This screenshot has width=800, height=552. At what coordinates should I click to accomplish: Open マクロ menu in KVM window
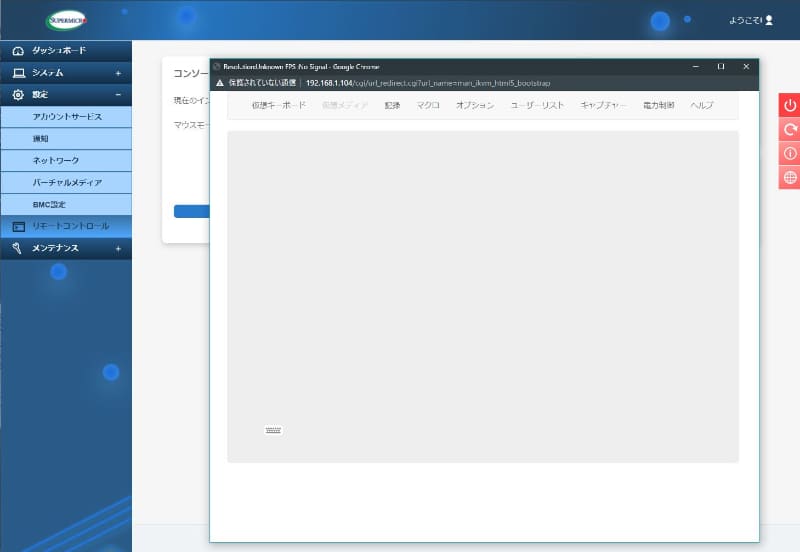428,106
